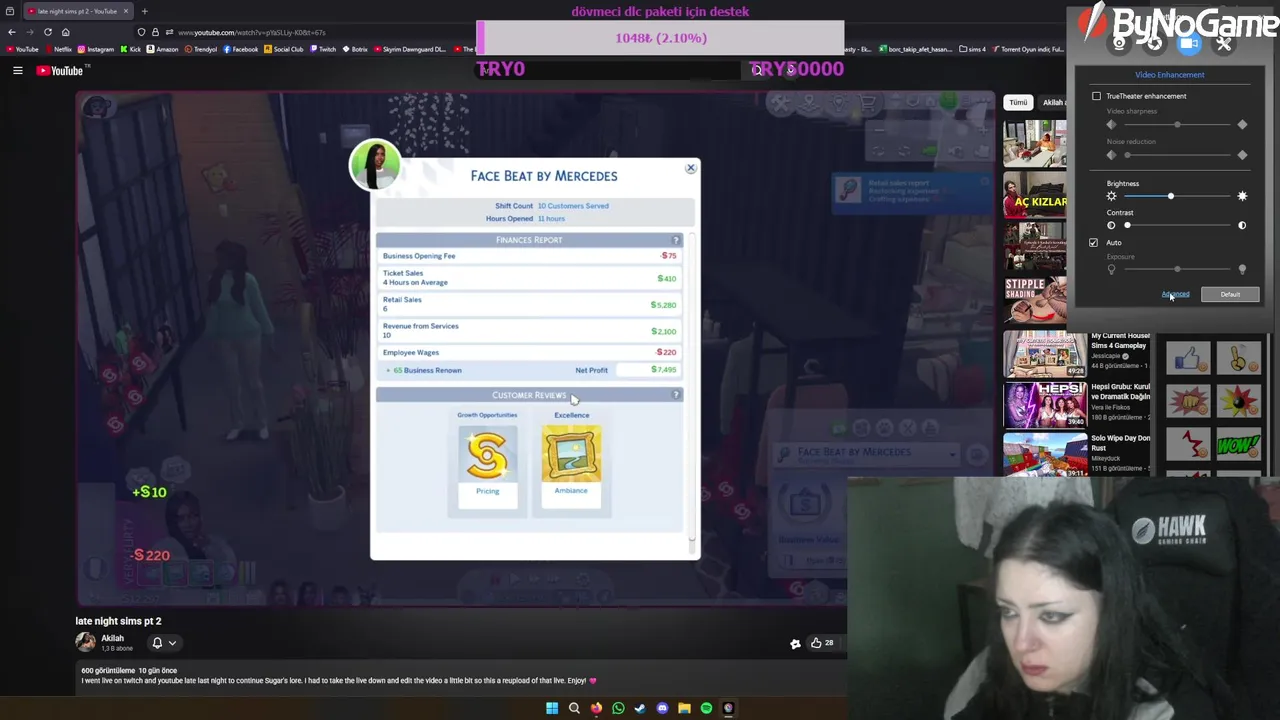1280x720 pixels.
Task: Open tab list dropdown left of the tab
Action: coord(10,11)
